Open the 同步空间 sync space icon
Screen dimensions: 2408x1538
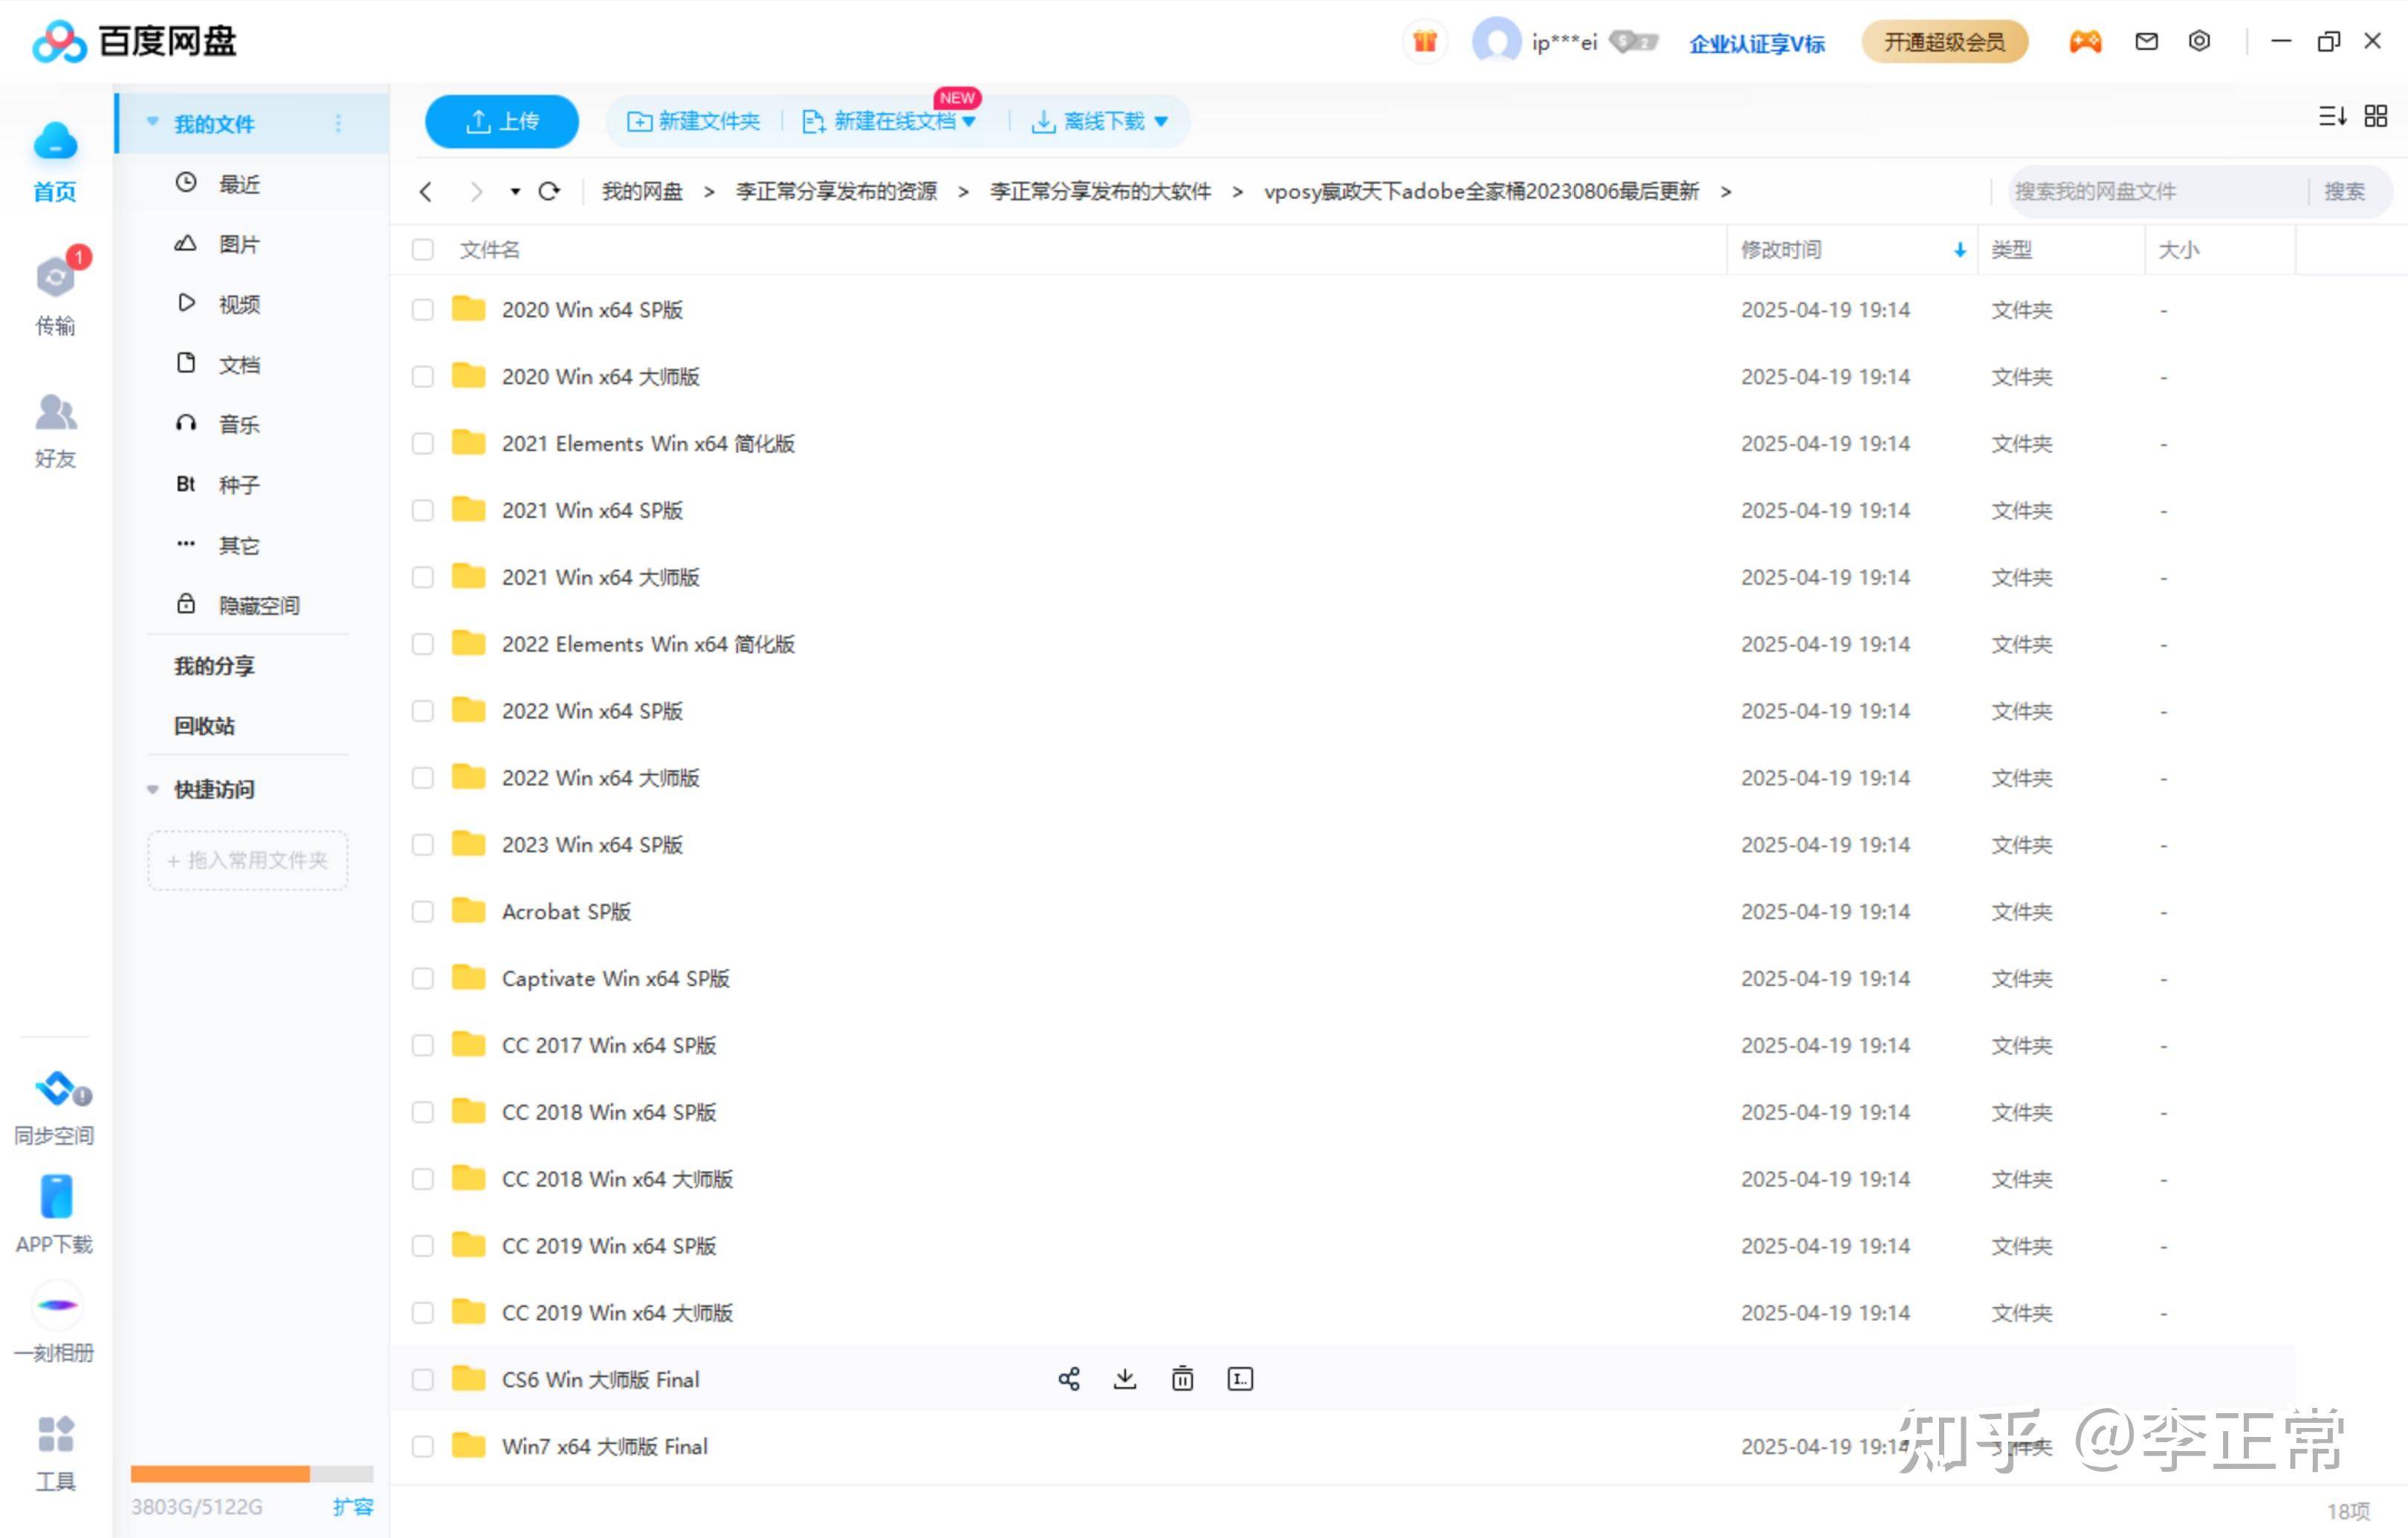click(57, 1088)
